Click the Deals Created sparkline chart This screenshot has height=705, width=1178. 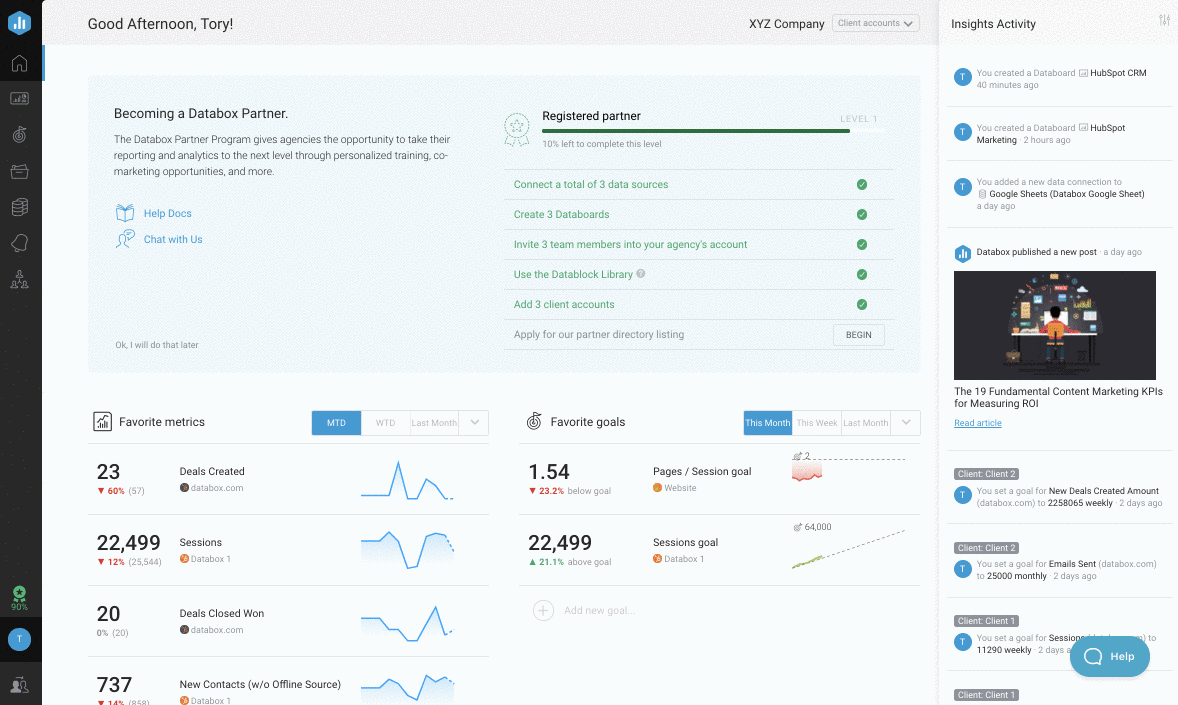tap(407, 480)
